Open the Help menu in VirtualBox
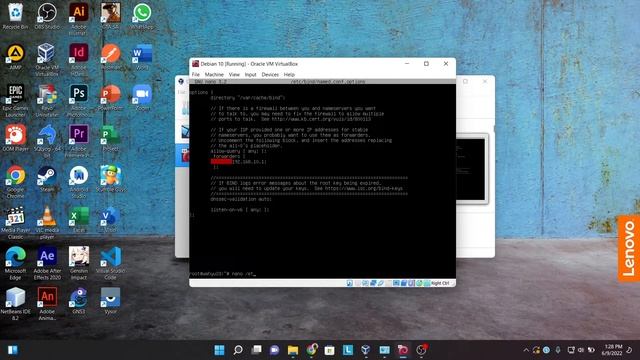Viewport: 640px width, 360px height. 289,75
